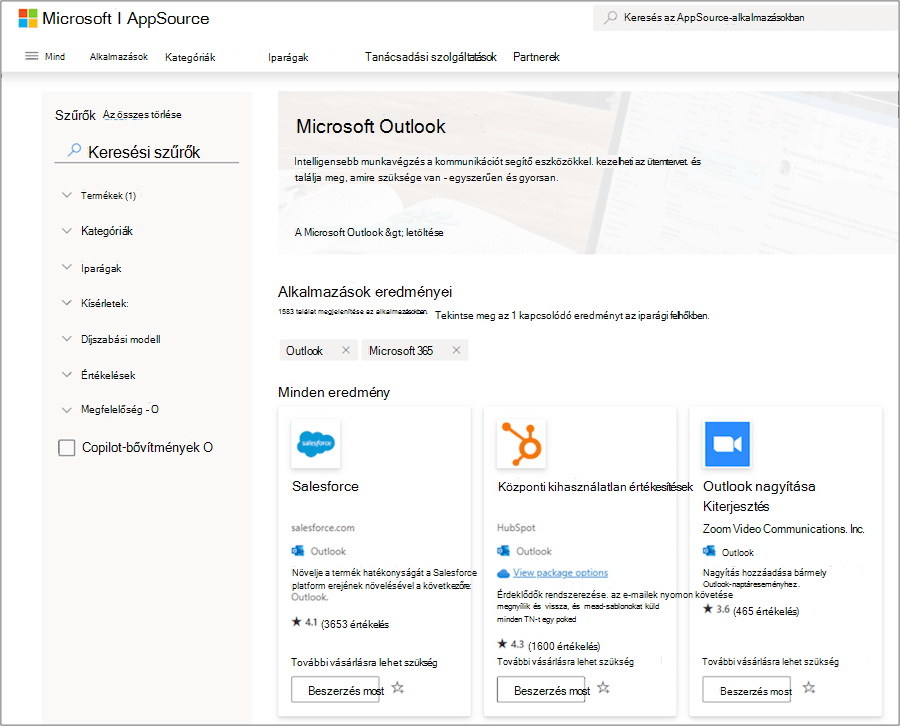This screenshot has width=900, height=726.
Task: Click the Salesforce cloud logo thumbnail
Action: (x=316, y=444)
